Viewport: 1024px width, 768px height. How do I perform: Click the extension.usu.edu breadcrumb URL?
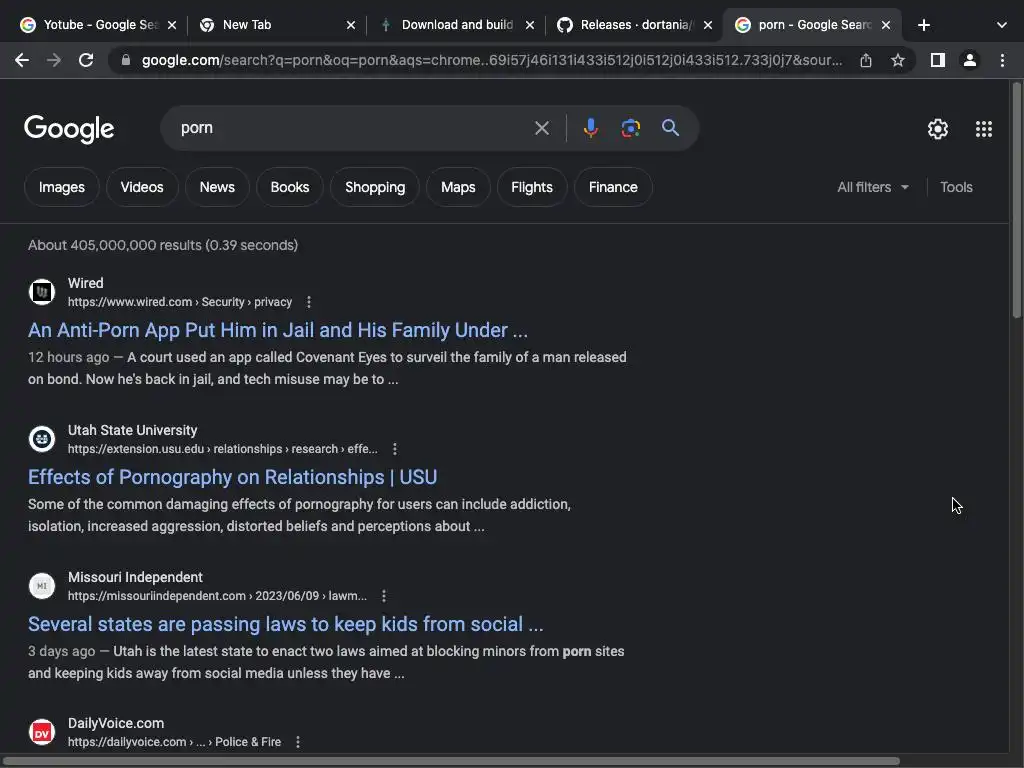click(223, 449)
